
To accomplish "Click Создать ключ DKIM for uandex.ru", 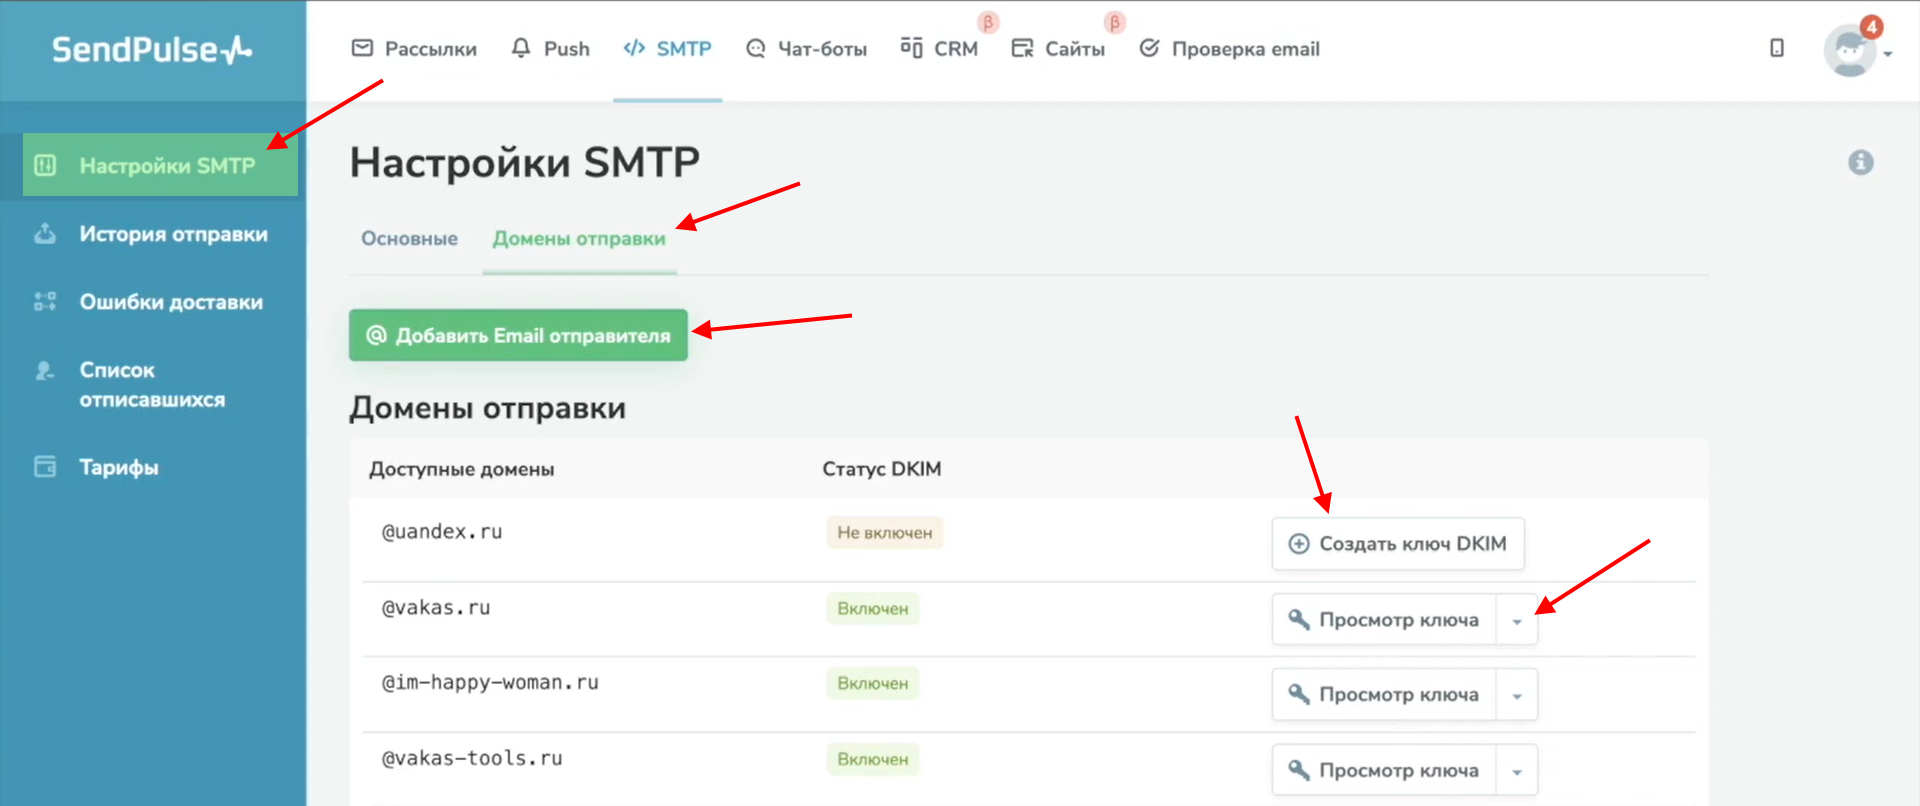I will [x=1398, y=544].
